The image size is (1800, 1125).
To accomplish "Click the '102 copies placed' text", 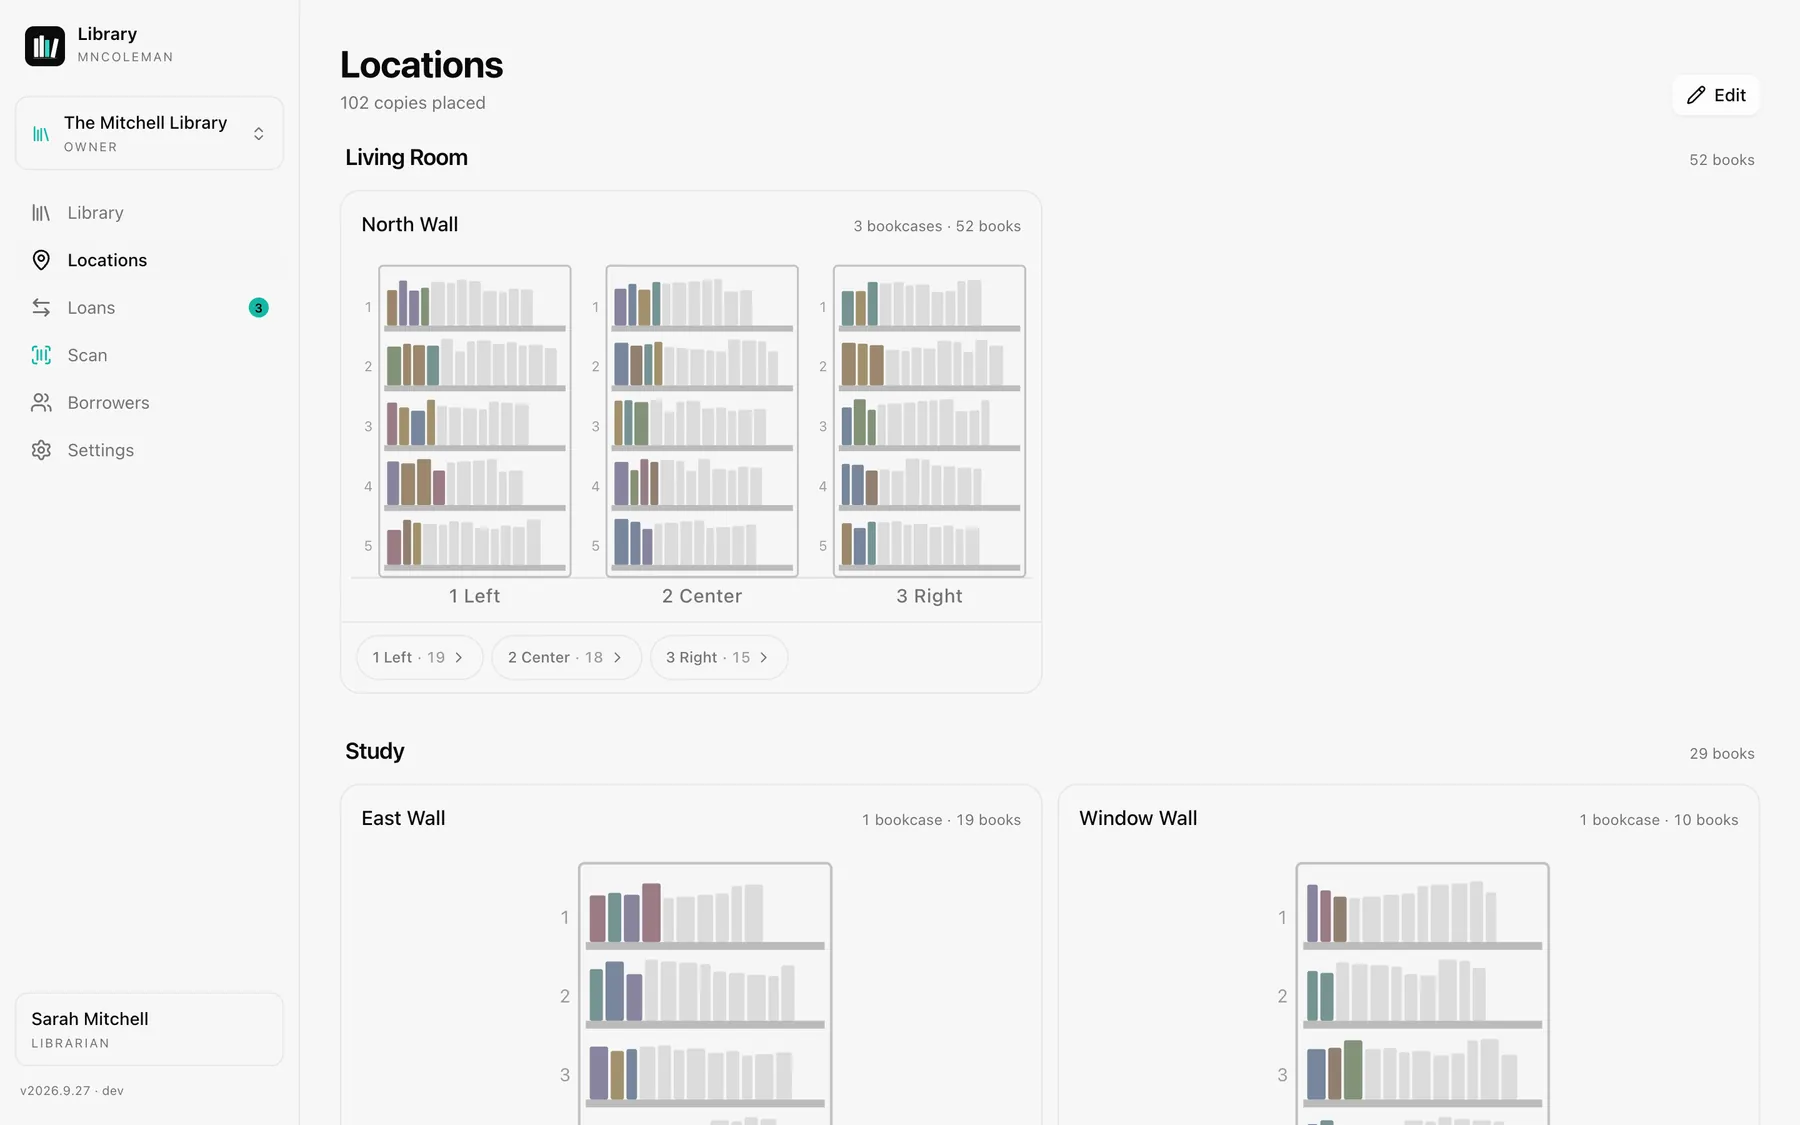I will 413,103.
